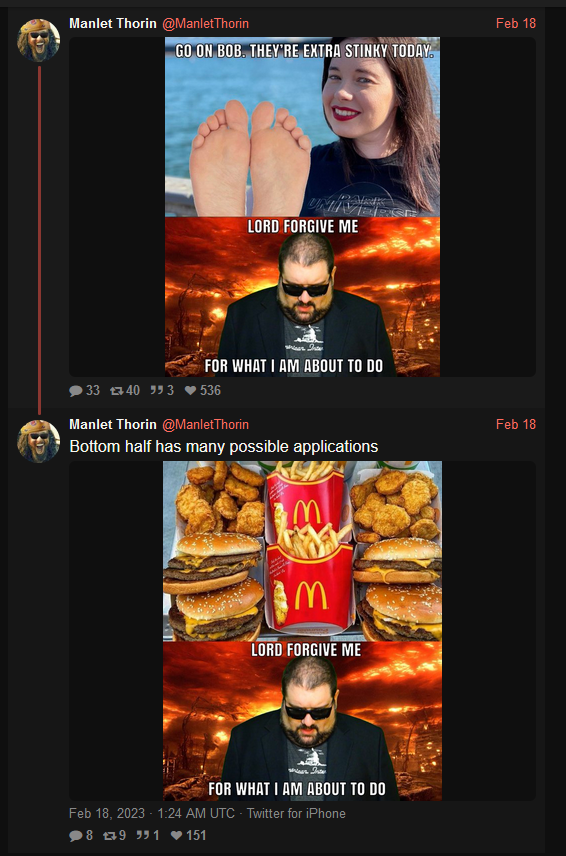Click the reply icon with 33 comments
This screenshot has width=566, height=856.
point(76,390)
